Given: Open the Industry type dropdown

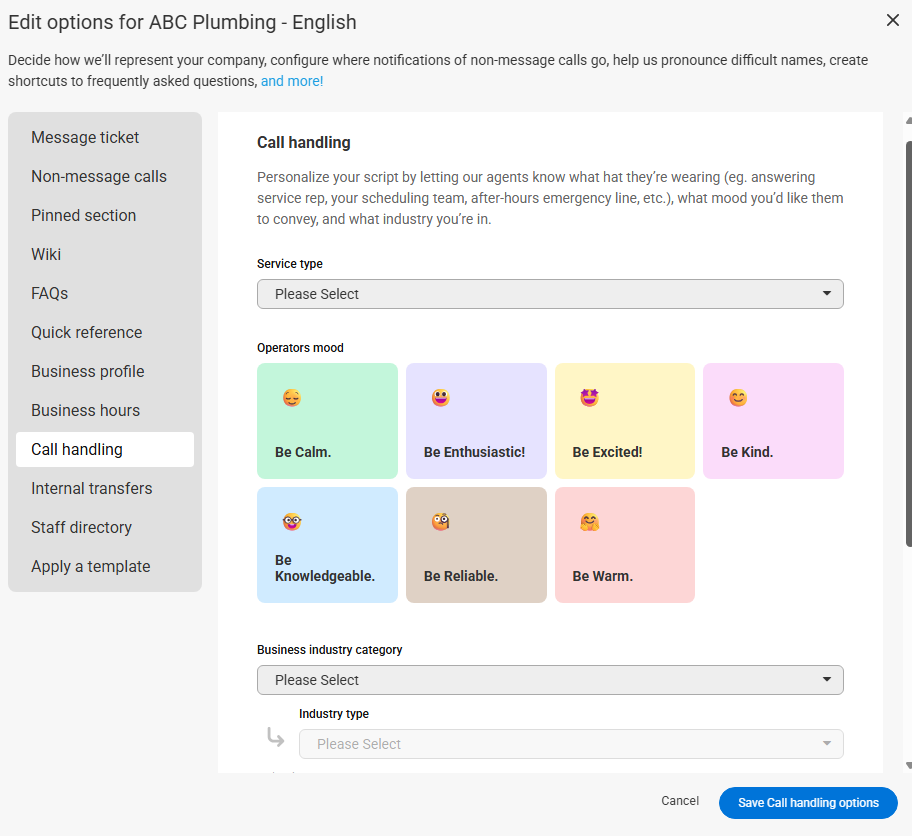Looking at the screenshot, I should [x=570, y=744].
